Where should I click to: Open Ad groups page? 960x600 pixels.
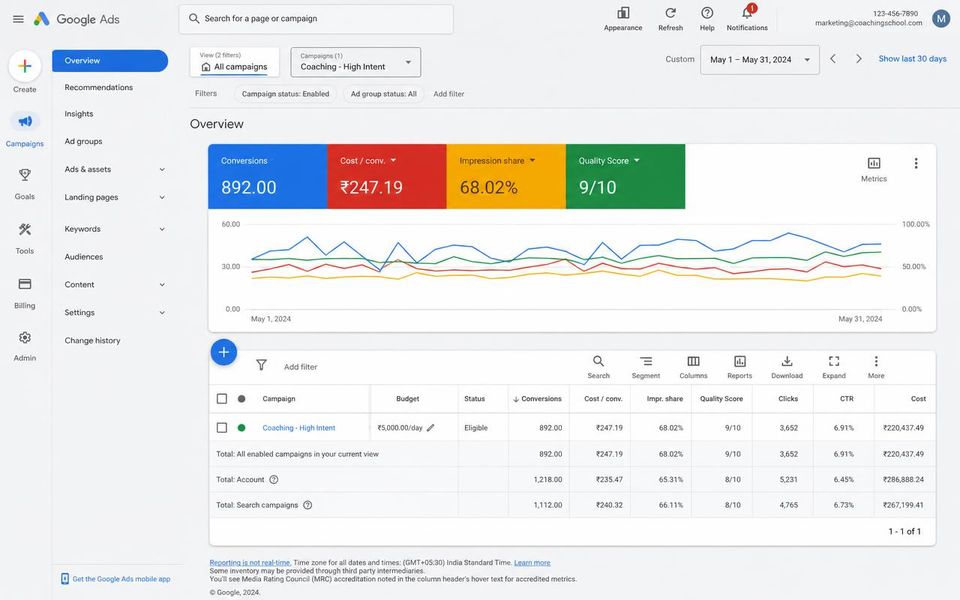[83, 141]
